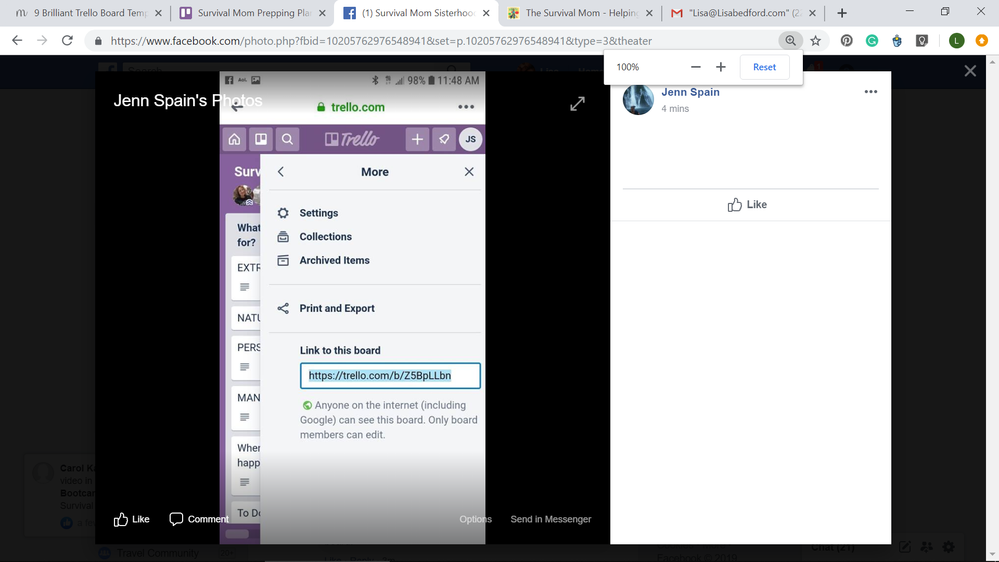Click the zoom magnifier icon in address bar
Screen dimensions: 999x562
point(790,40)
